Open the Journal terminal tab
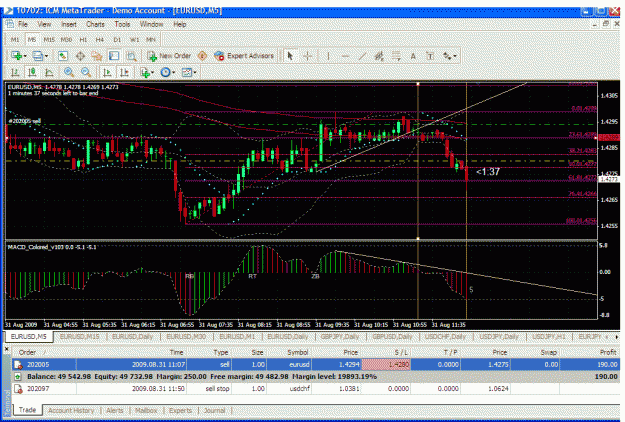The image size is (625, 422). tap(214, 410)
